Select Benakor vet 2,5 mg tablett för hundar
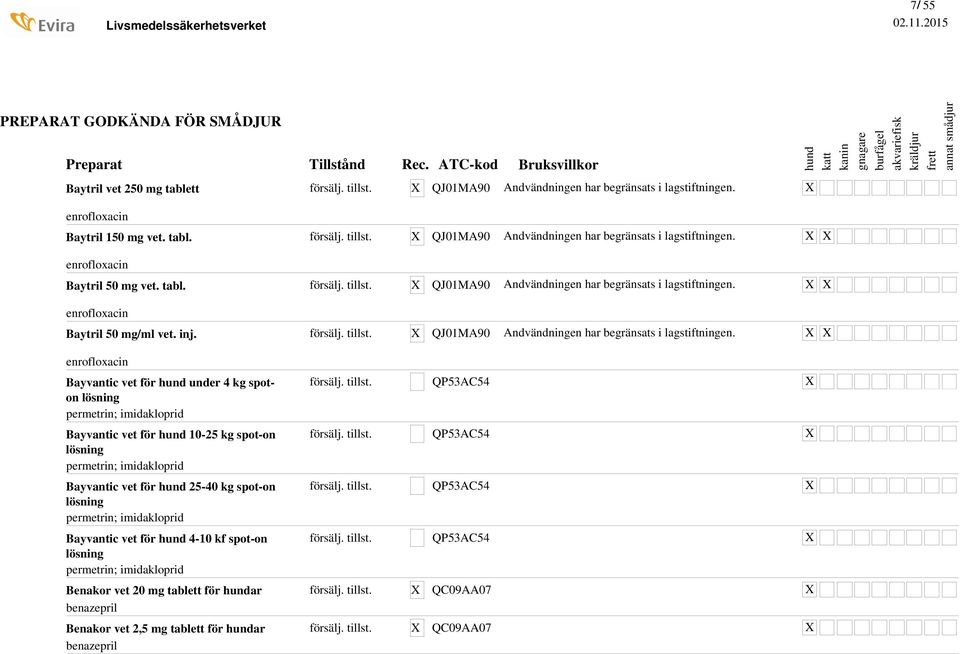Image resolution: width=960 pixels, height=654 pixels. tap(165, 628)
